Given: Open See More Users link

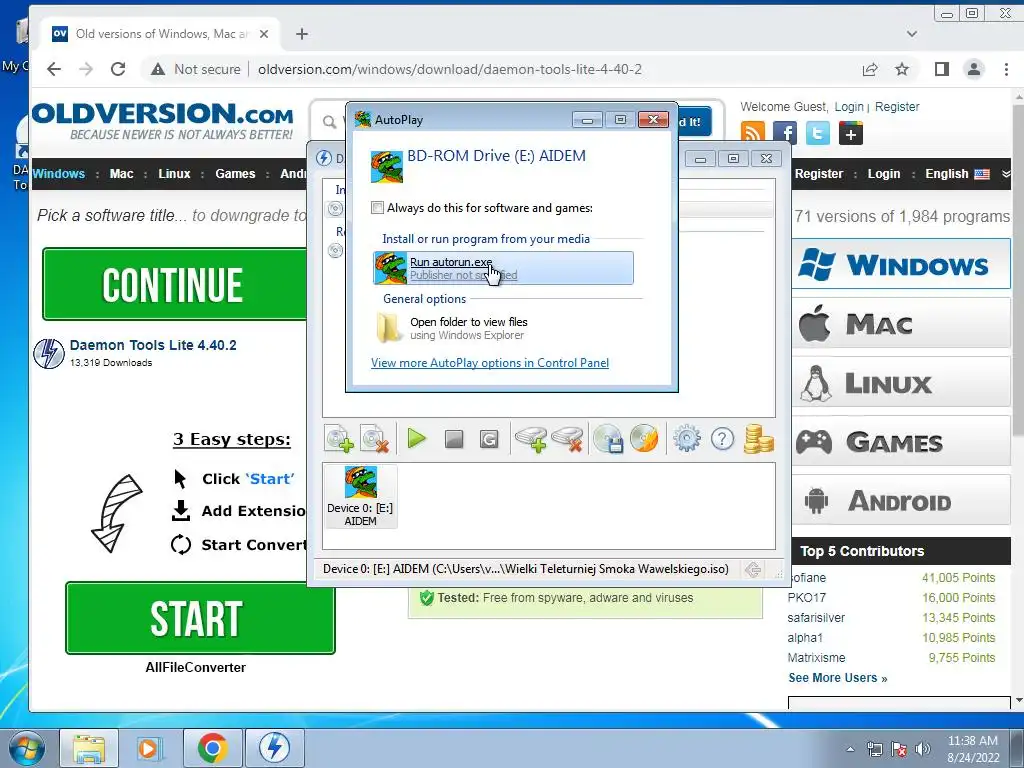Looking at the screenshot, I should [x=837, y=678].
